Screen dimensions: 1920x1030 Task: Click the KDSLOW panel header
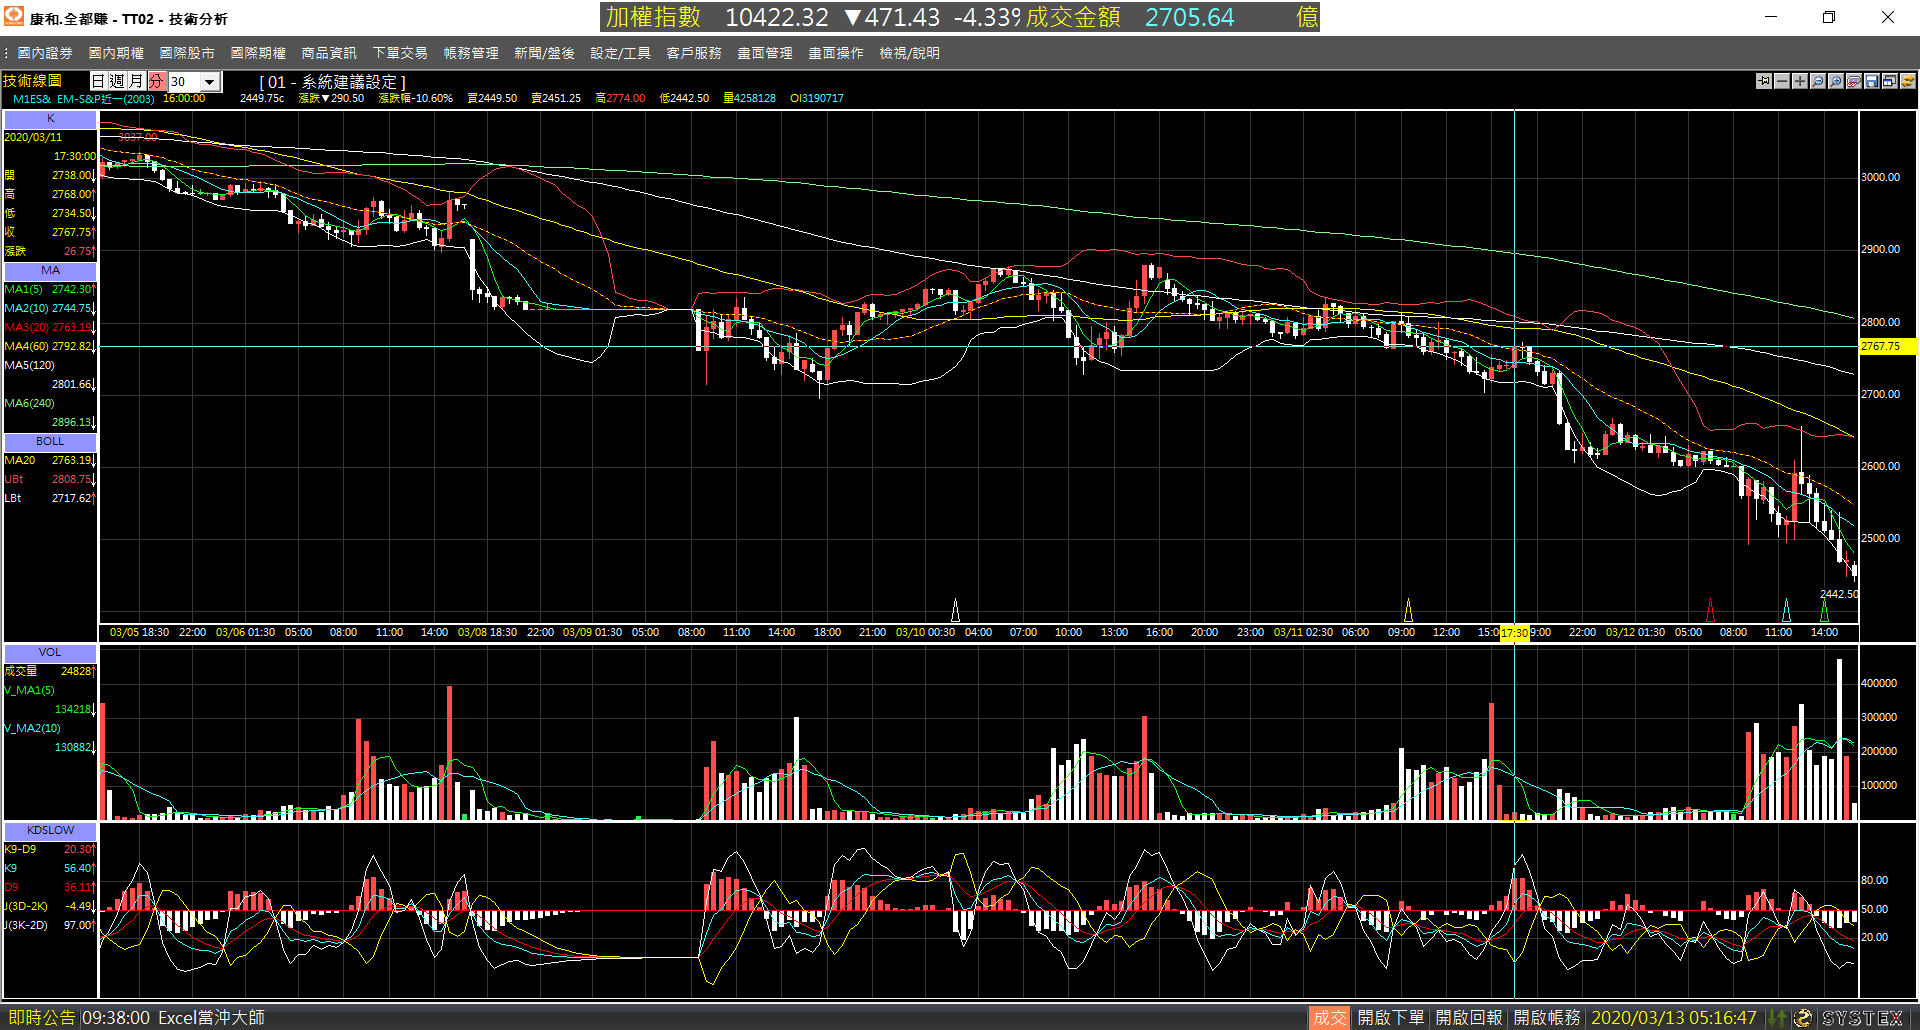coord(51,831)
